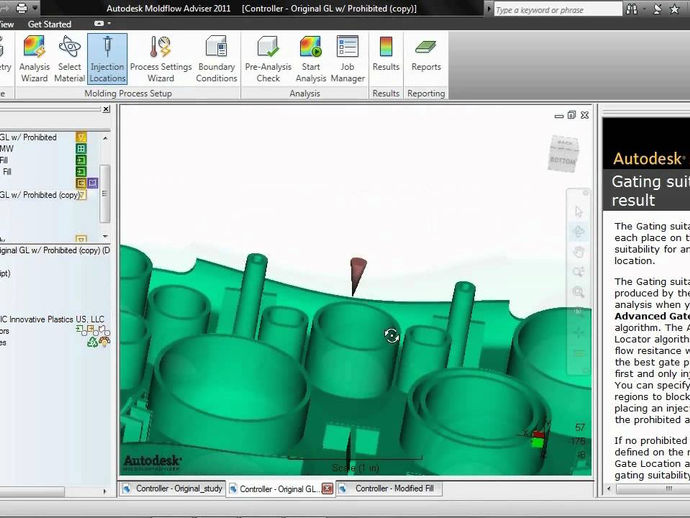Open the Analysis Wizard
Viewport: 690px width, 518px height.
click(x=34, y=59)
